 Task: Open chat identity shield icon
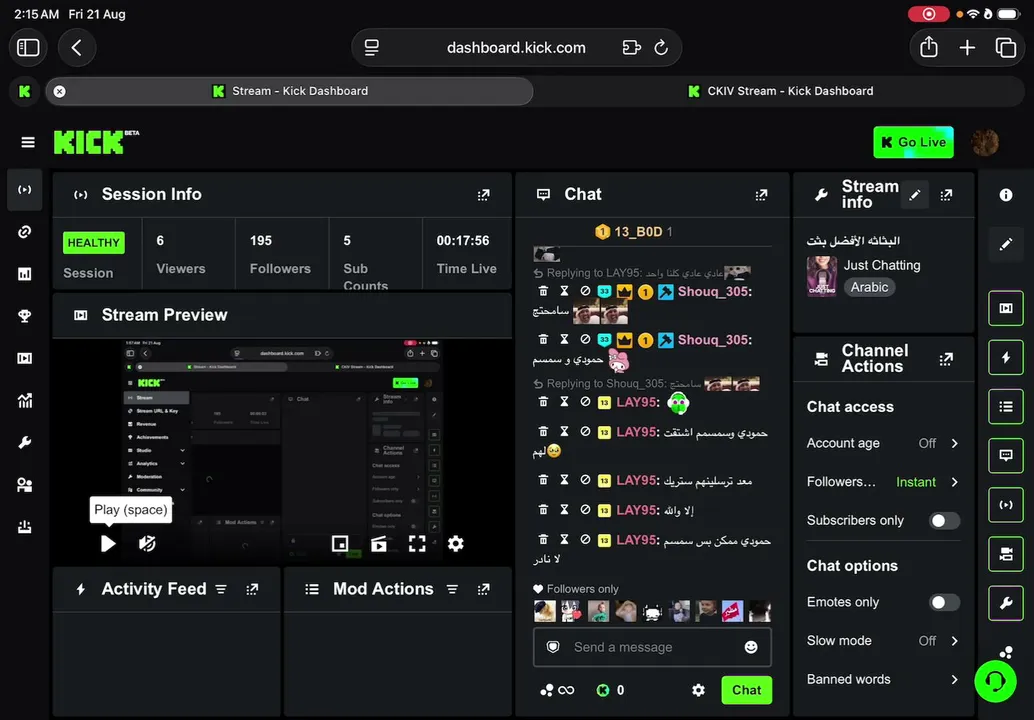coord(553,647)
